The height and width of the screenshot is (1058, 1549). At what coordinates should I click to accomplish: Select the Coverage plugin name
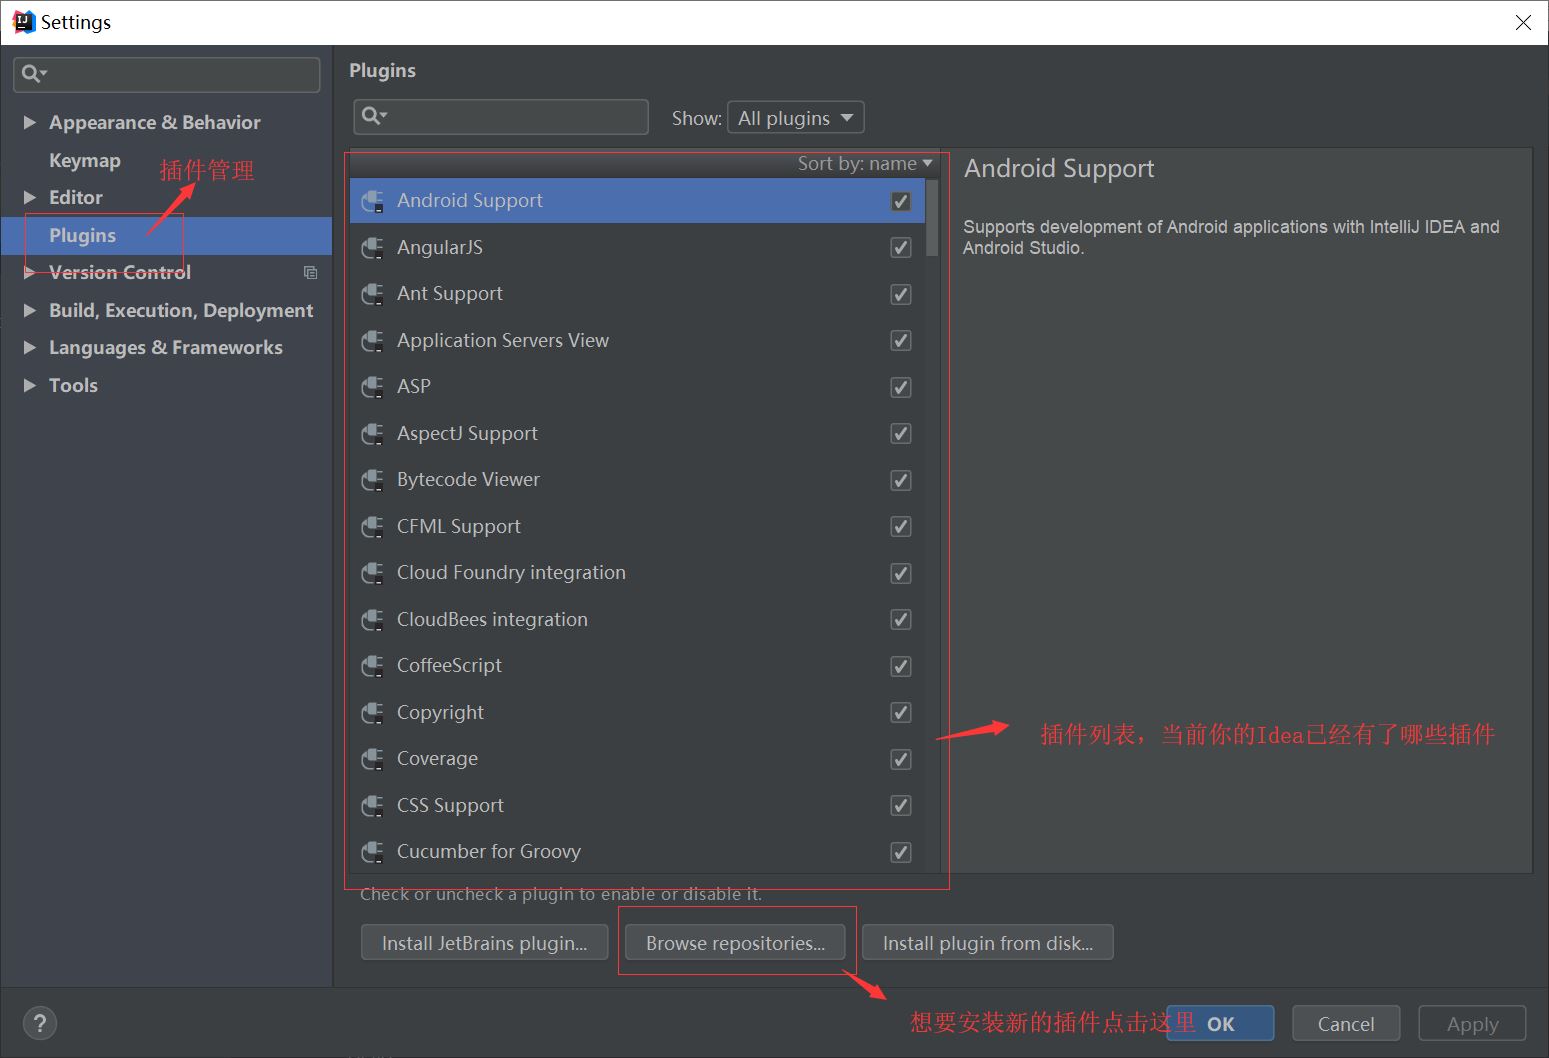(437, 759)
